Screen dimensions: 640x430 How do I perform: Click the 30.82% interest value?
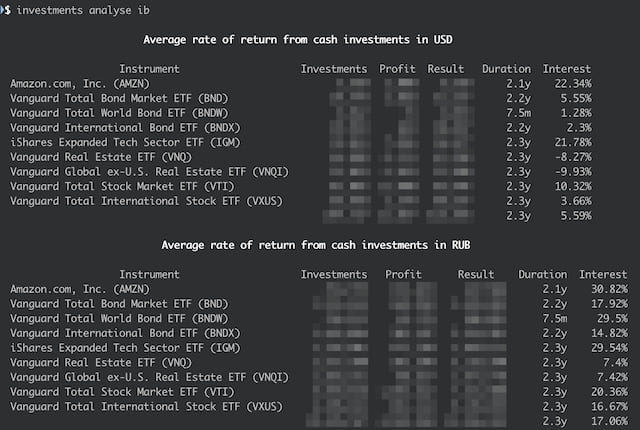click(x=609, y=289)
